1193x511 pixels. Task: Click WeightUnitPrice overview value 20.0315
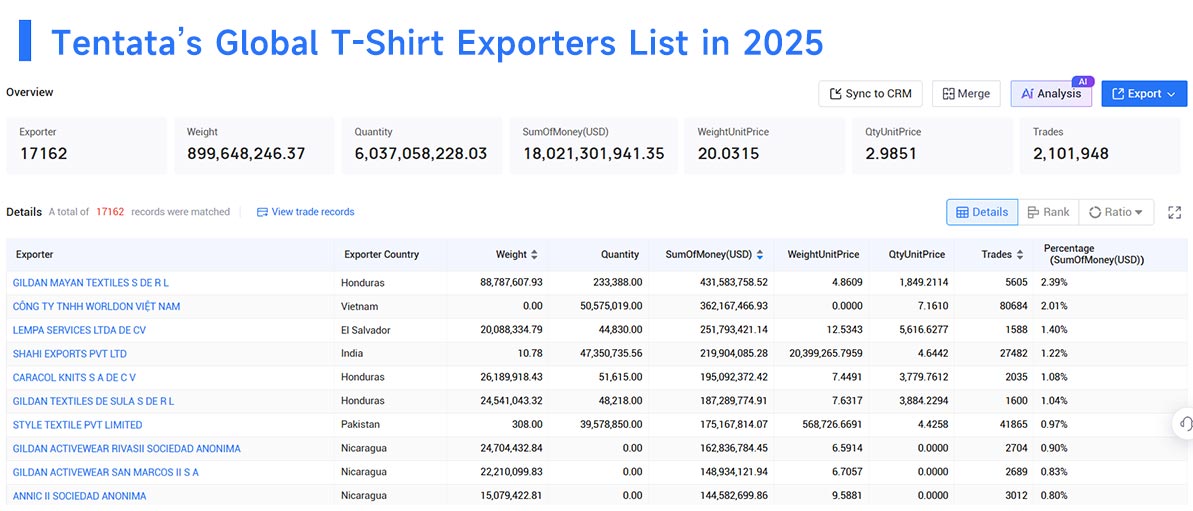(728, 154)
